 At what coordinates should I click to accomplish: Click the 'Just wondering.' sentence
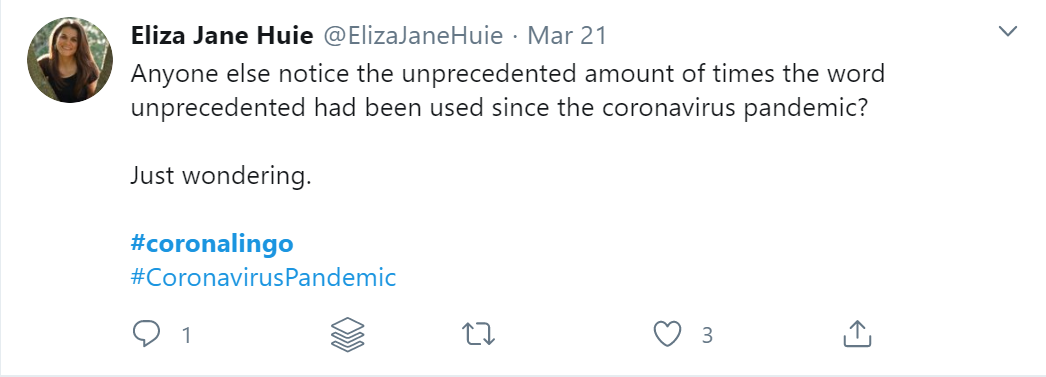point(221,176)
